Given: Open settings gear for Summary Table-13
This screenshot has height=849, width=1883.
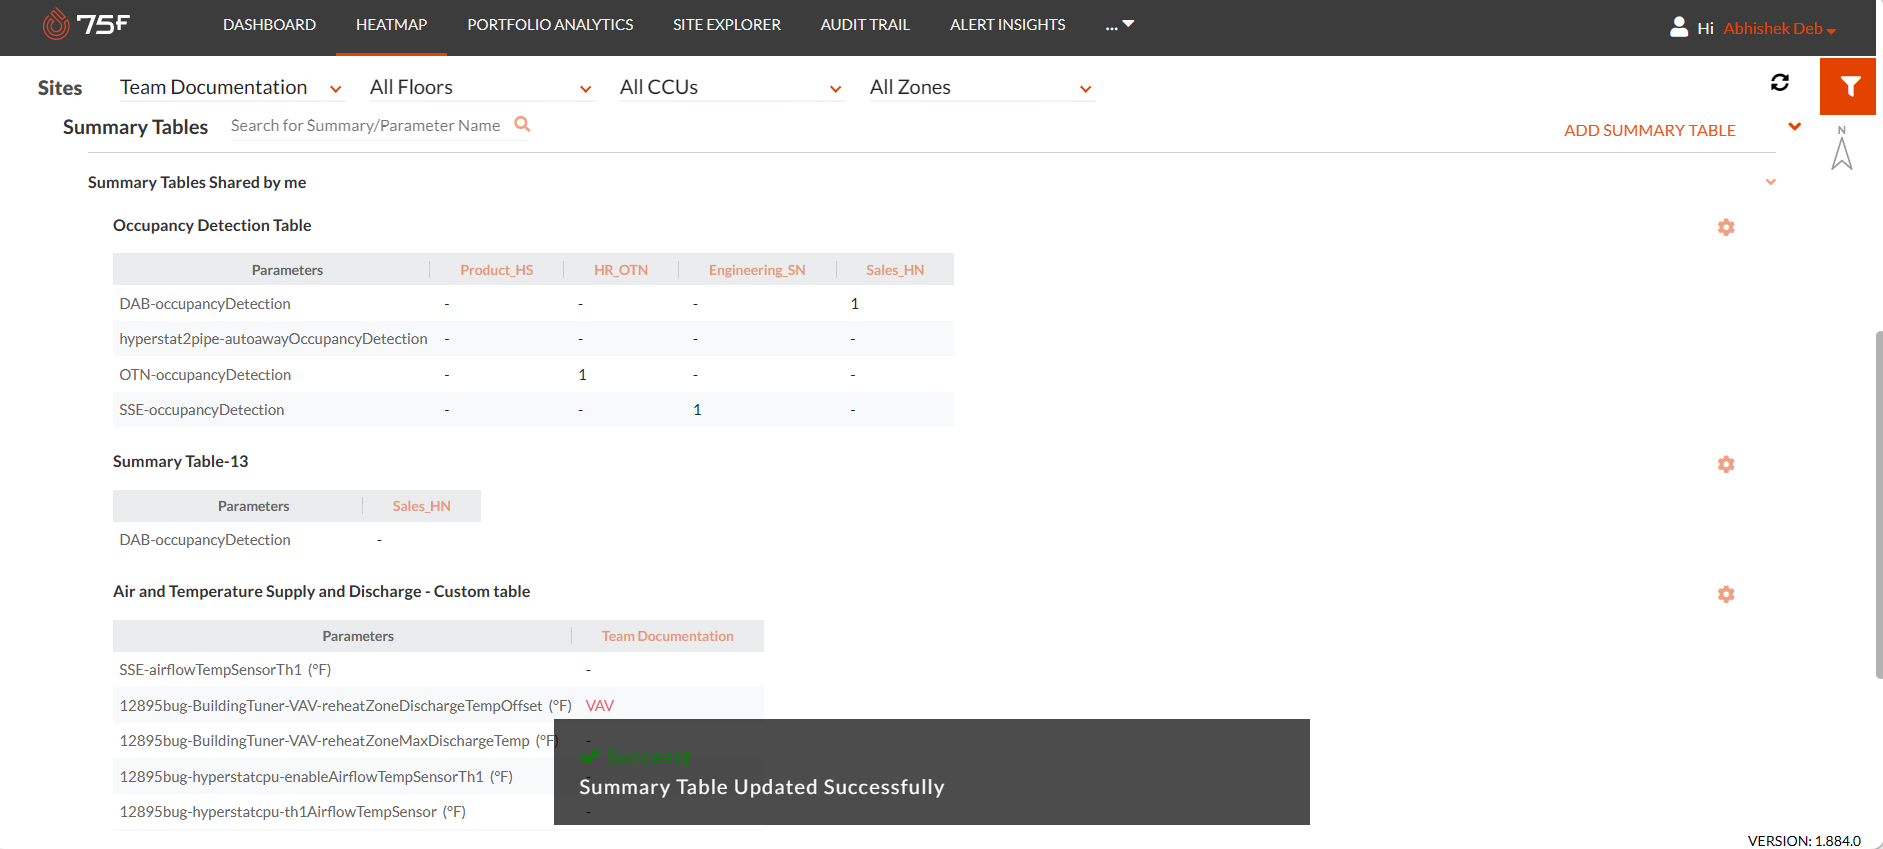Looking at the screenshot, I should pos(1726,464).
